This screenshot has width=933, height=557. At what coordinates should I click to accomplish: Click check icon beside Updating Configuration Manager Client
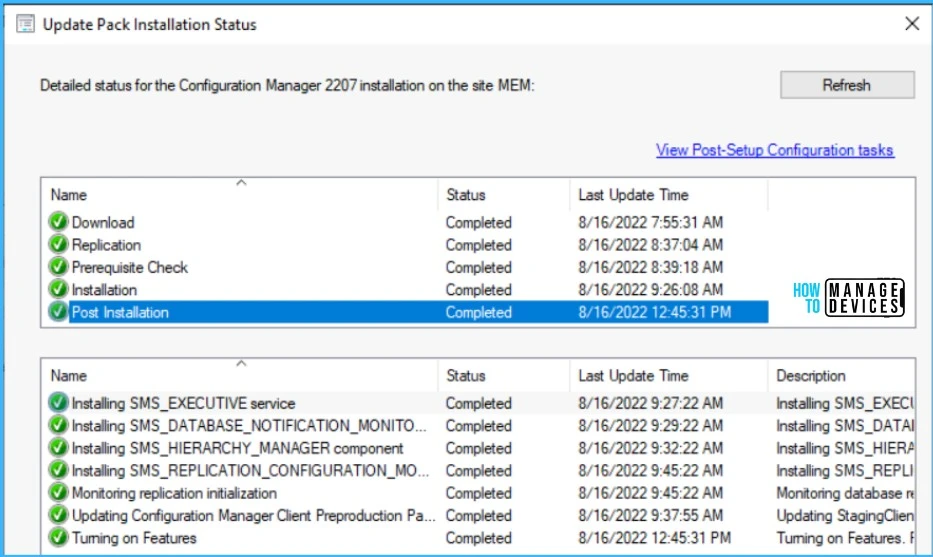point(58,515)
